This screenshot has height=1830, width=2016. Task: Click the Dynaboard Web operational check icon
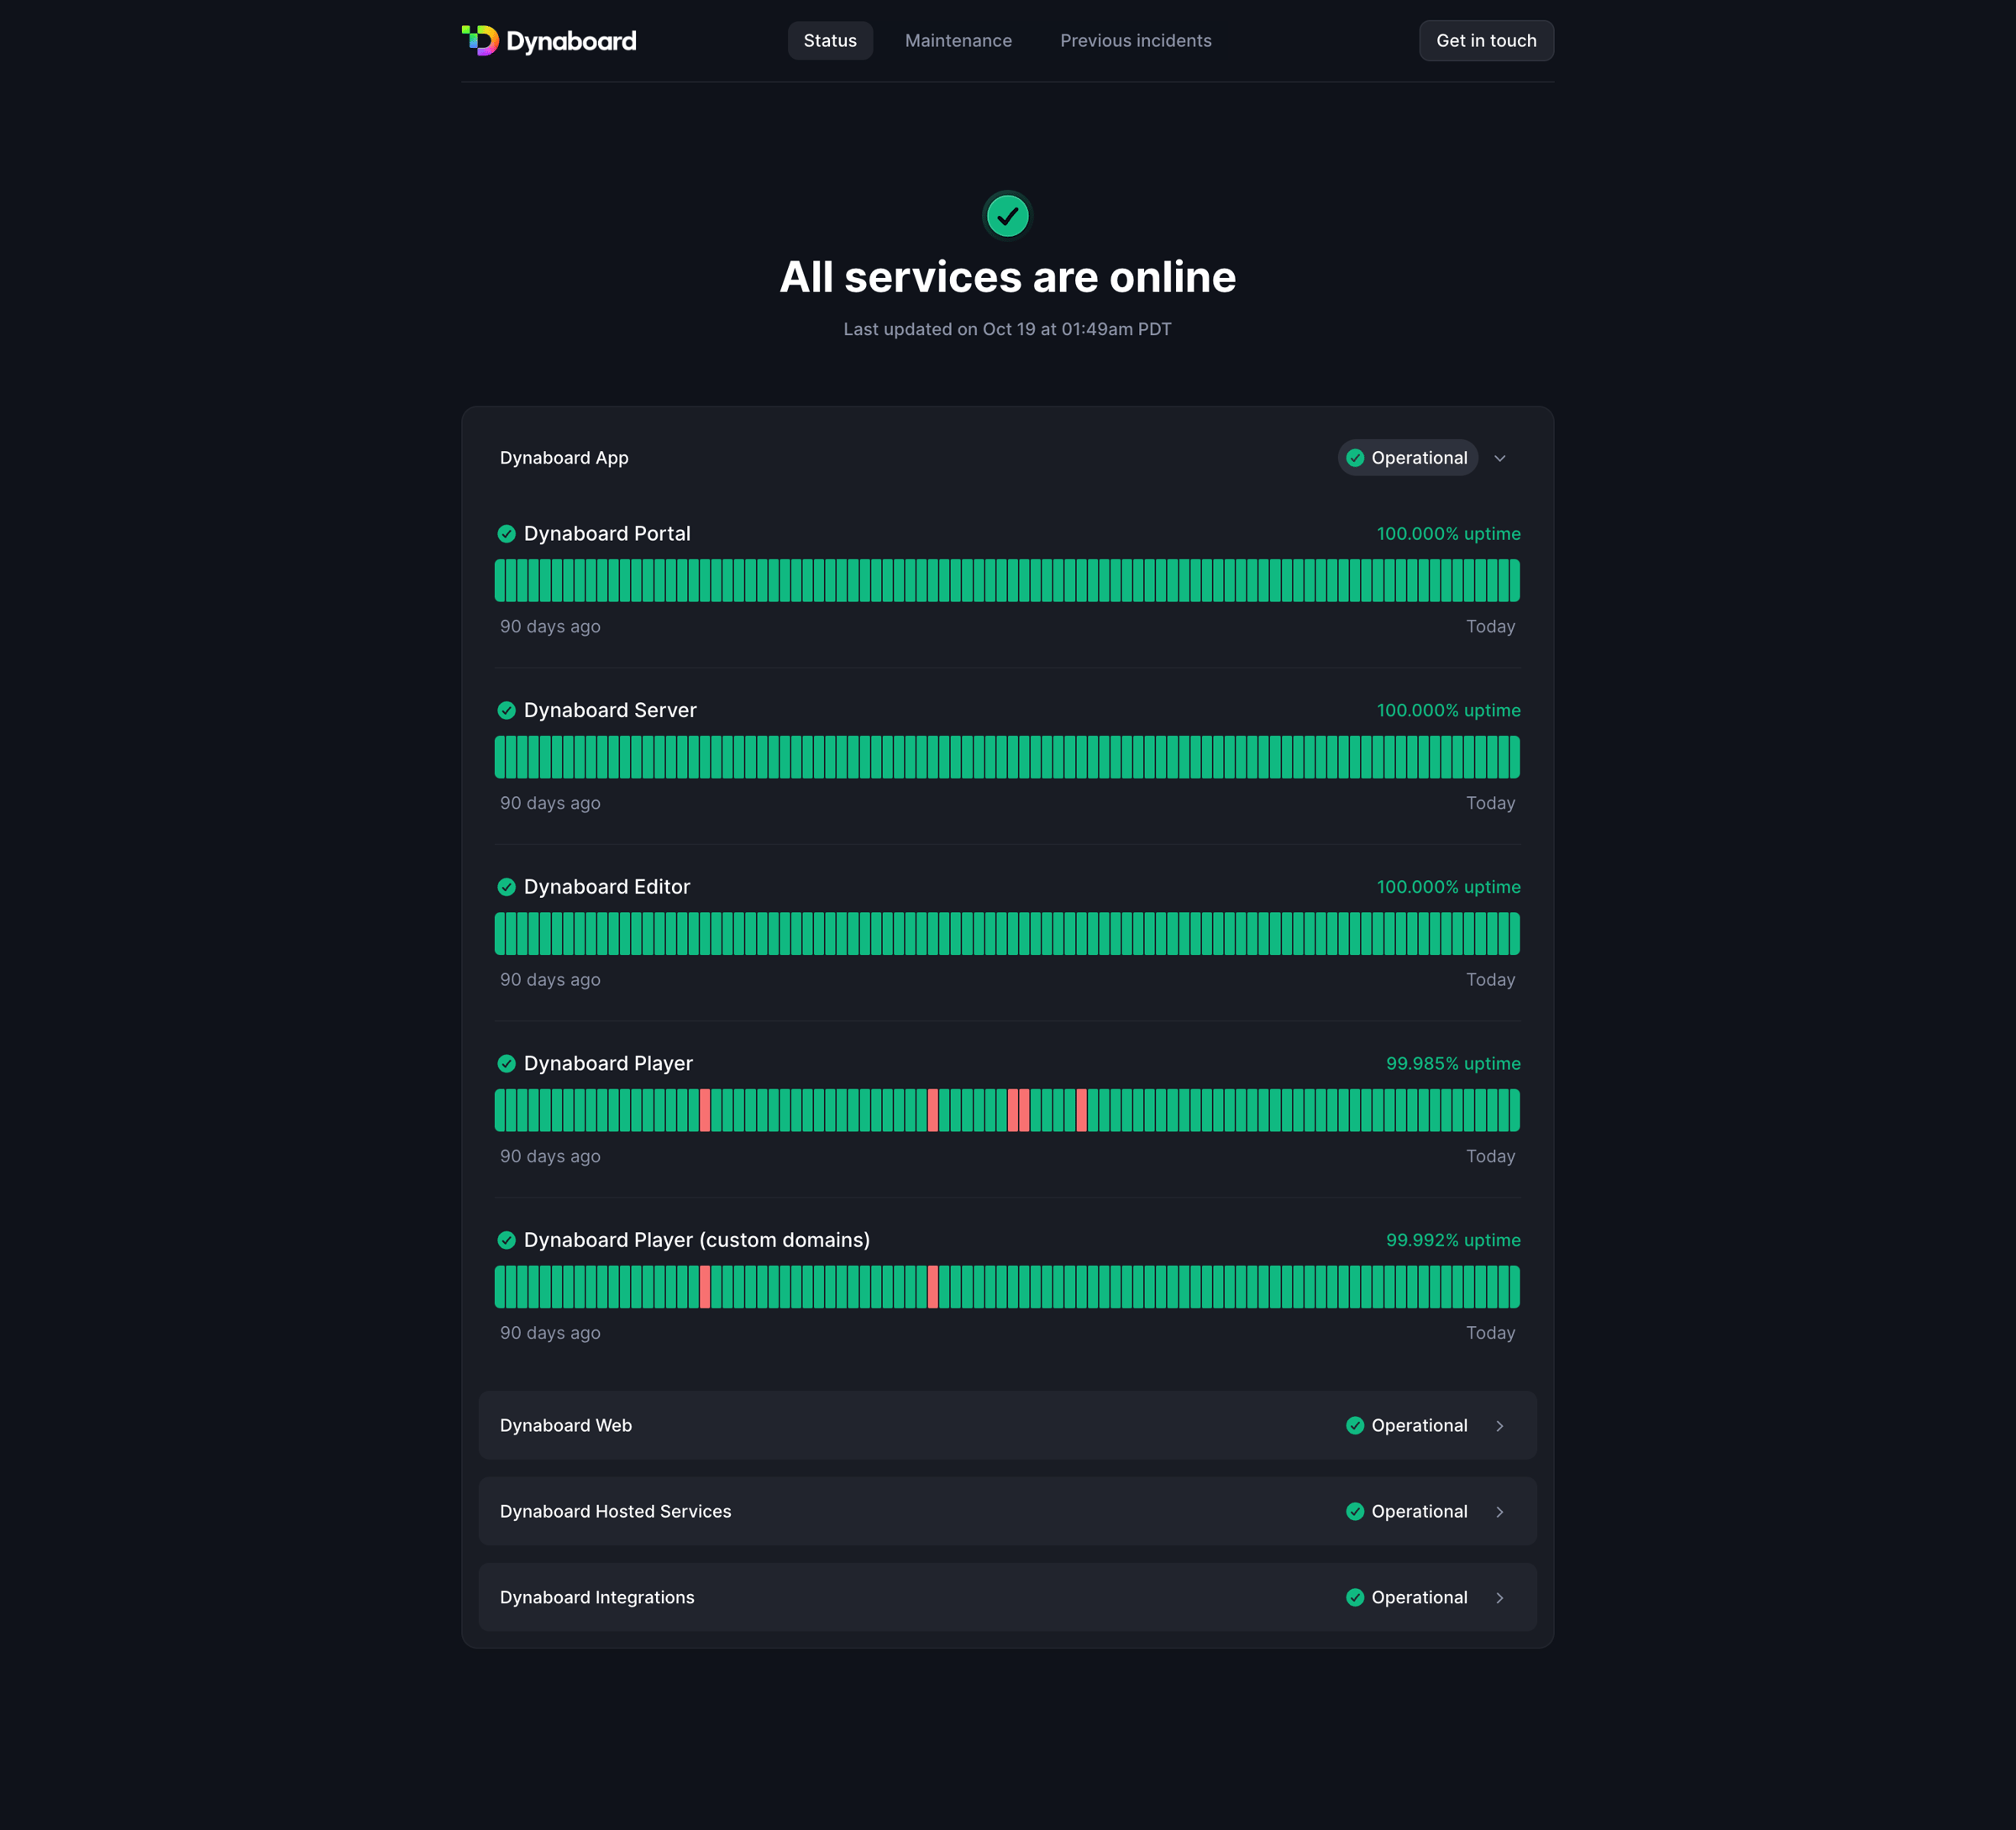pos(1355,1426)
